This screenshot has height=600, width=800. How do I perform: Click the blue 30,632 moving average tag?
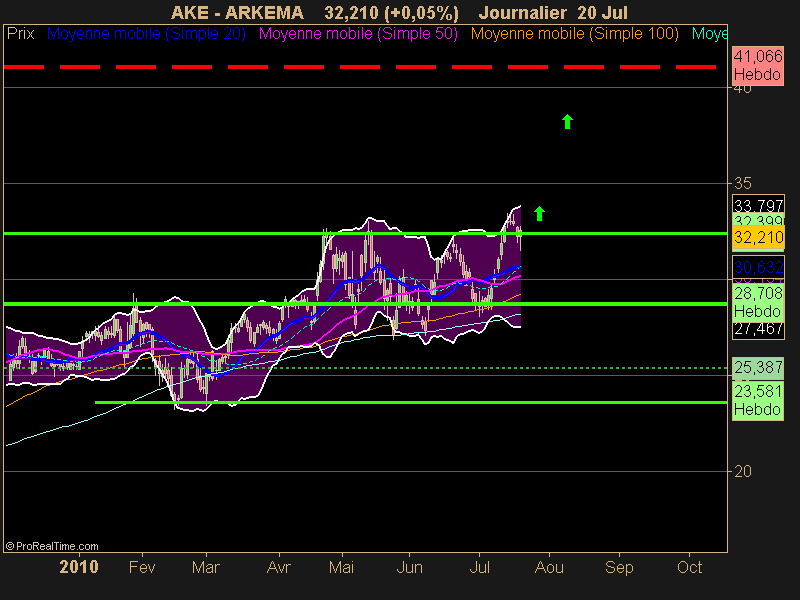coord(758,267)
